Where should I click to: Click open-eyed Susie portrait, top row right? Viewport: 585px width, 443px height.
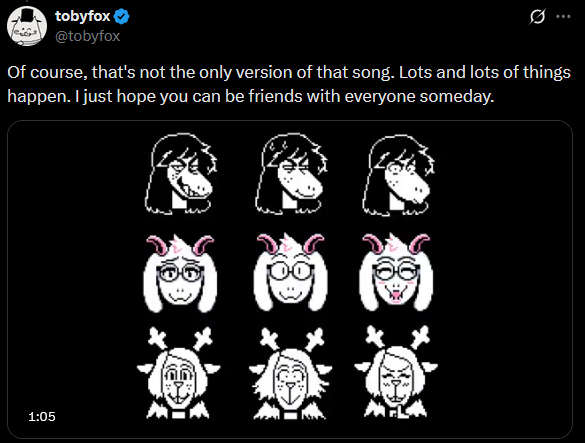click(x=398, y=175)
